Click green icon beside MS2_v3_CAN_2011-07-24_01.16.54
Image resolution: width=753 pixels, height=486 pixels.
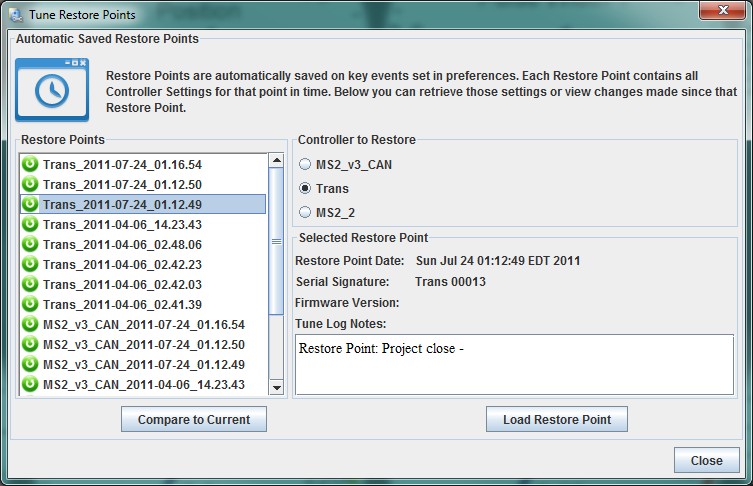pyautogui.click(x=30, y=324)
